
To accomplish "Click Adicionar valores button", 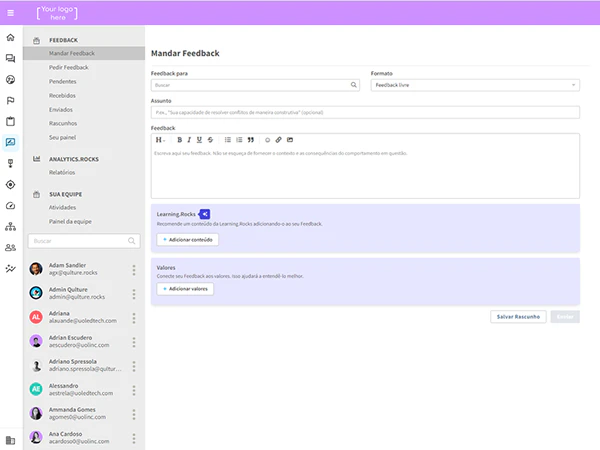I will point(185,289).
